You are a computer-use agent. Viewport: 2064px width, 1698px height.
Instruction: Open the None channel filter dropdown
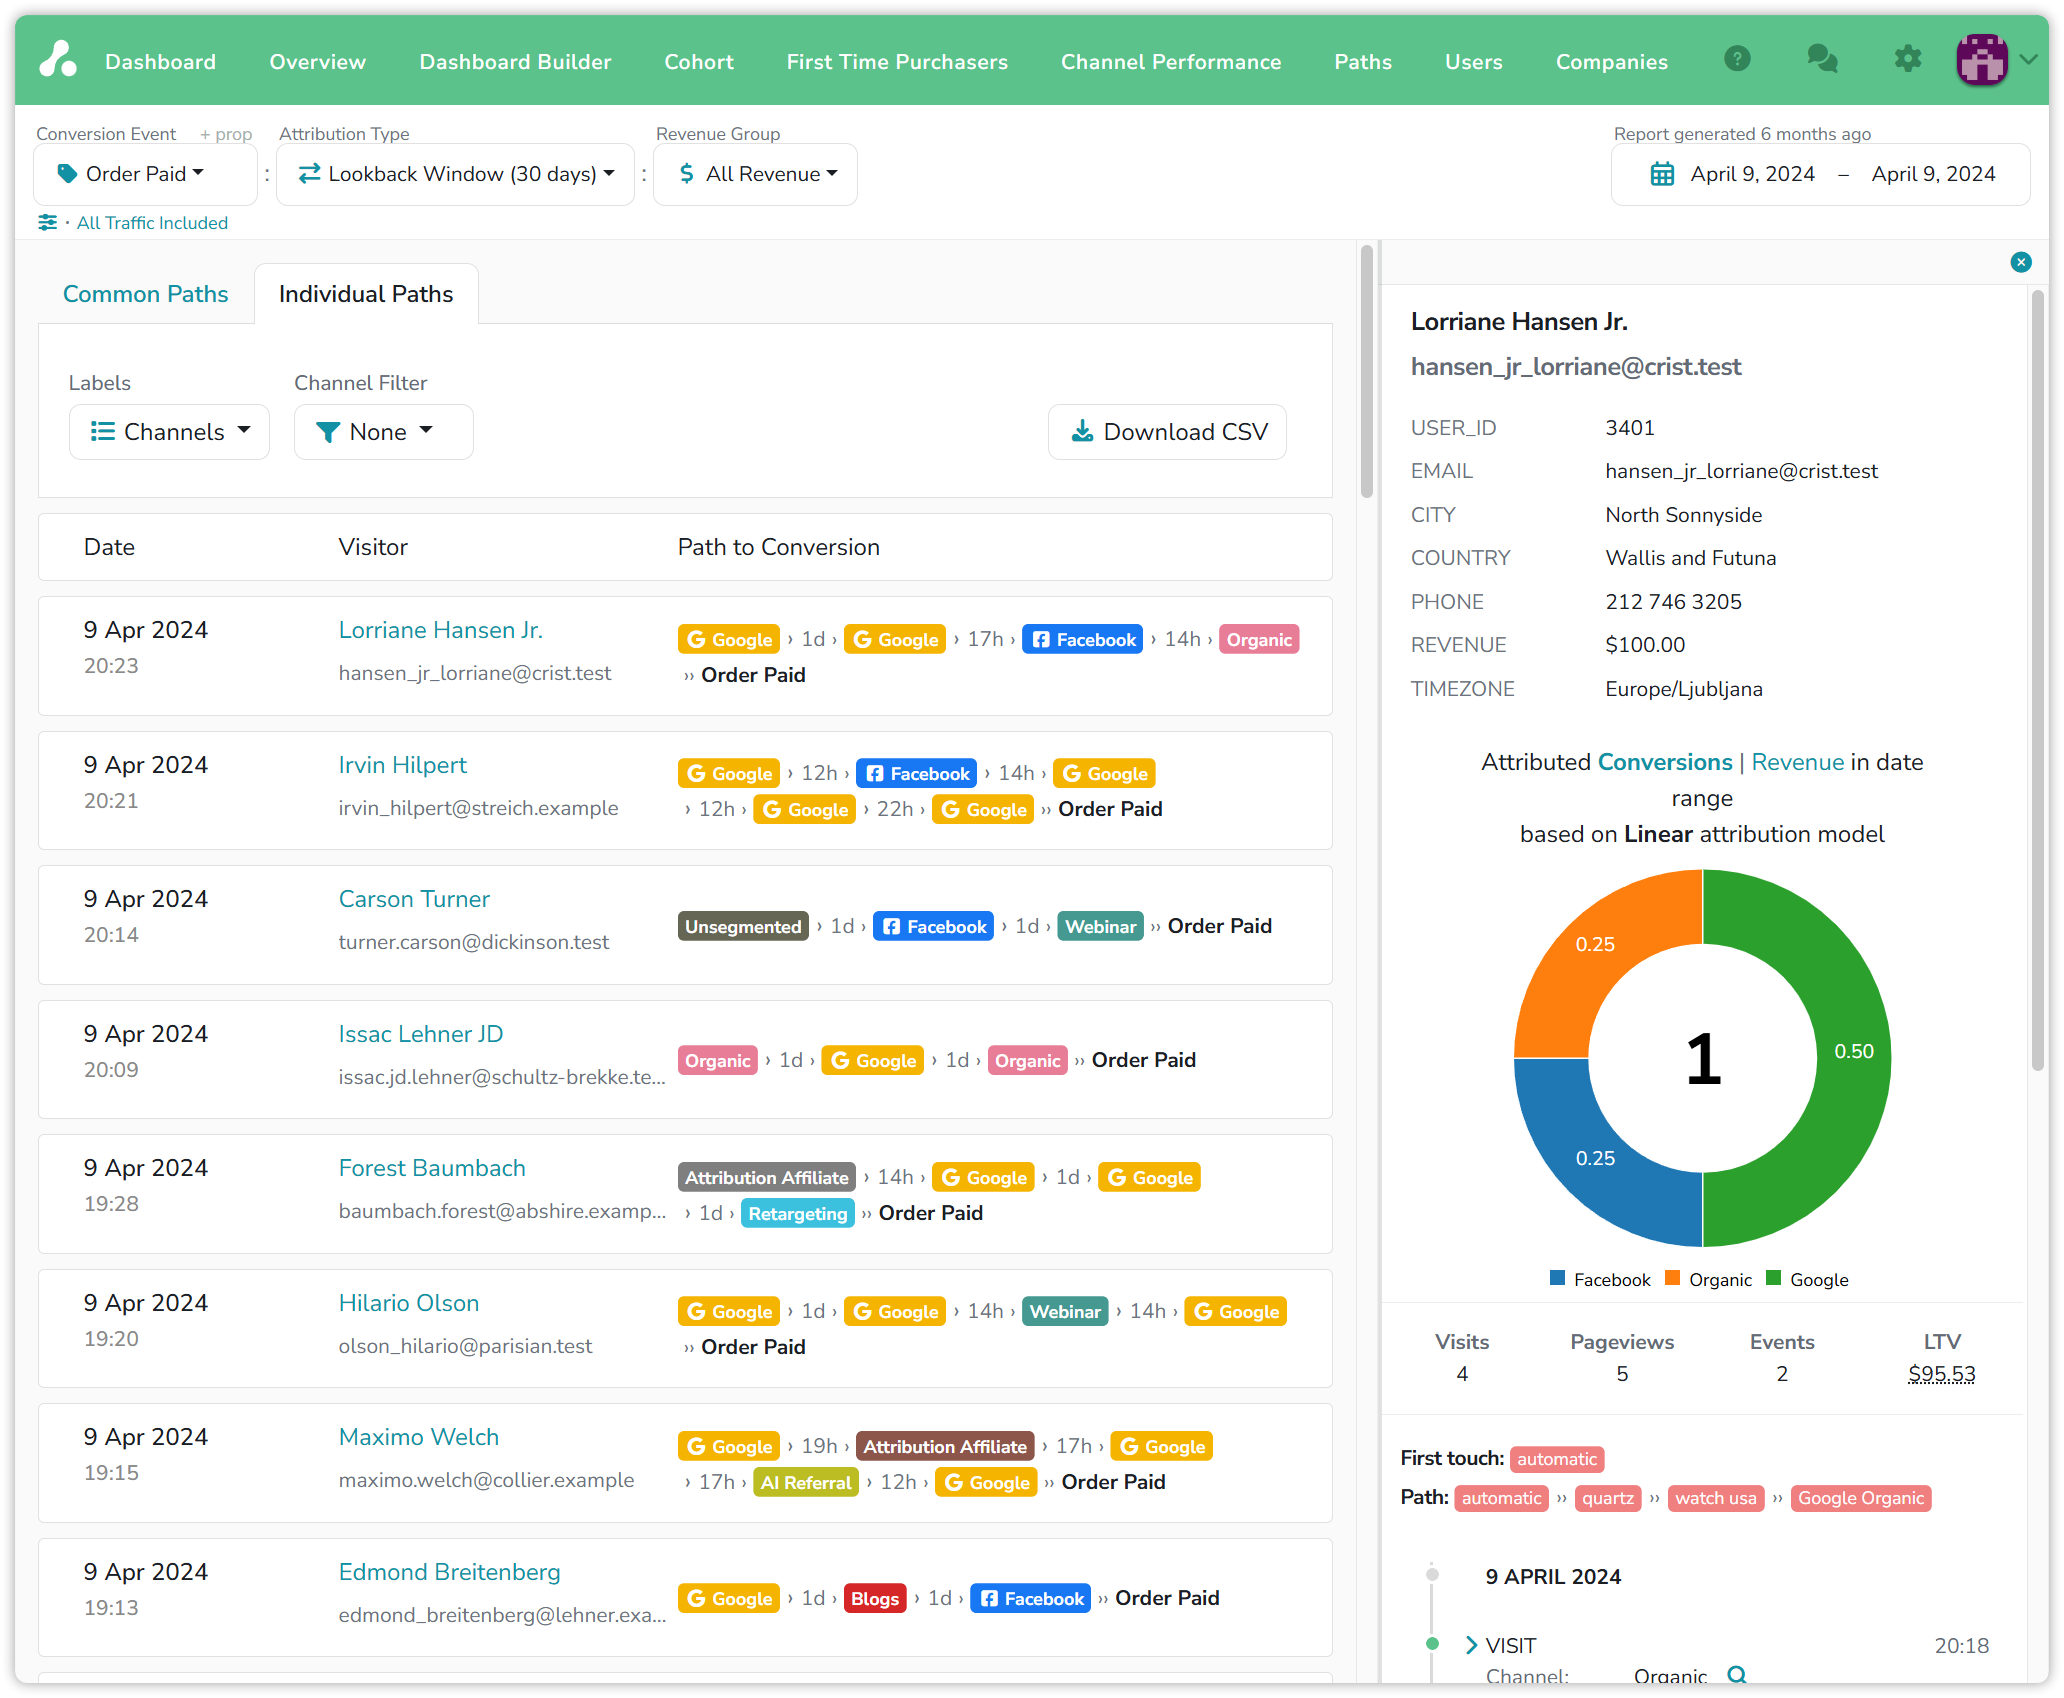tap(384, 432)
